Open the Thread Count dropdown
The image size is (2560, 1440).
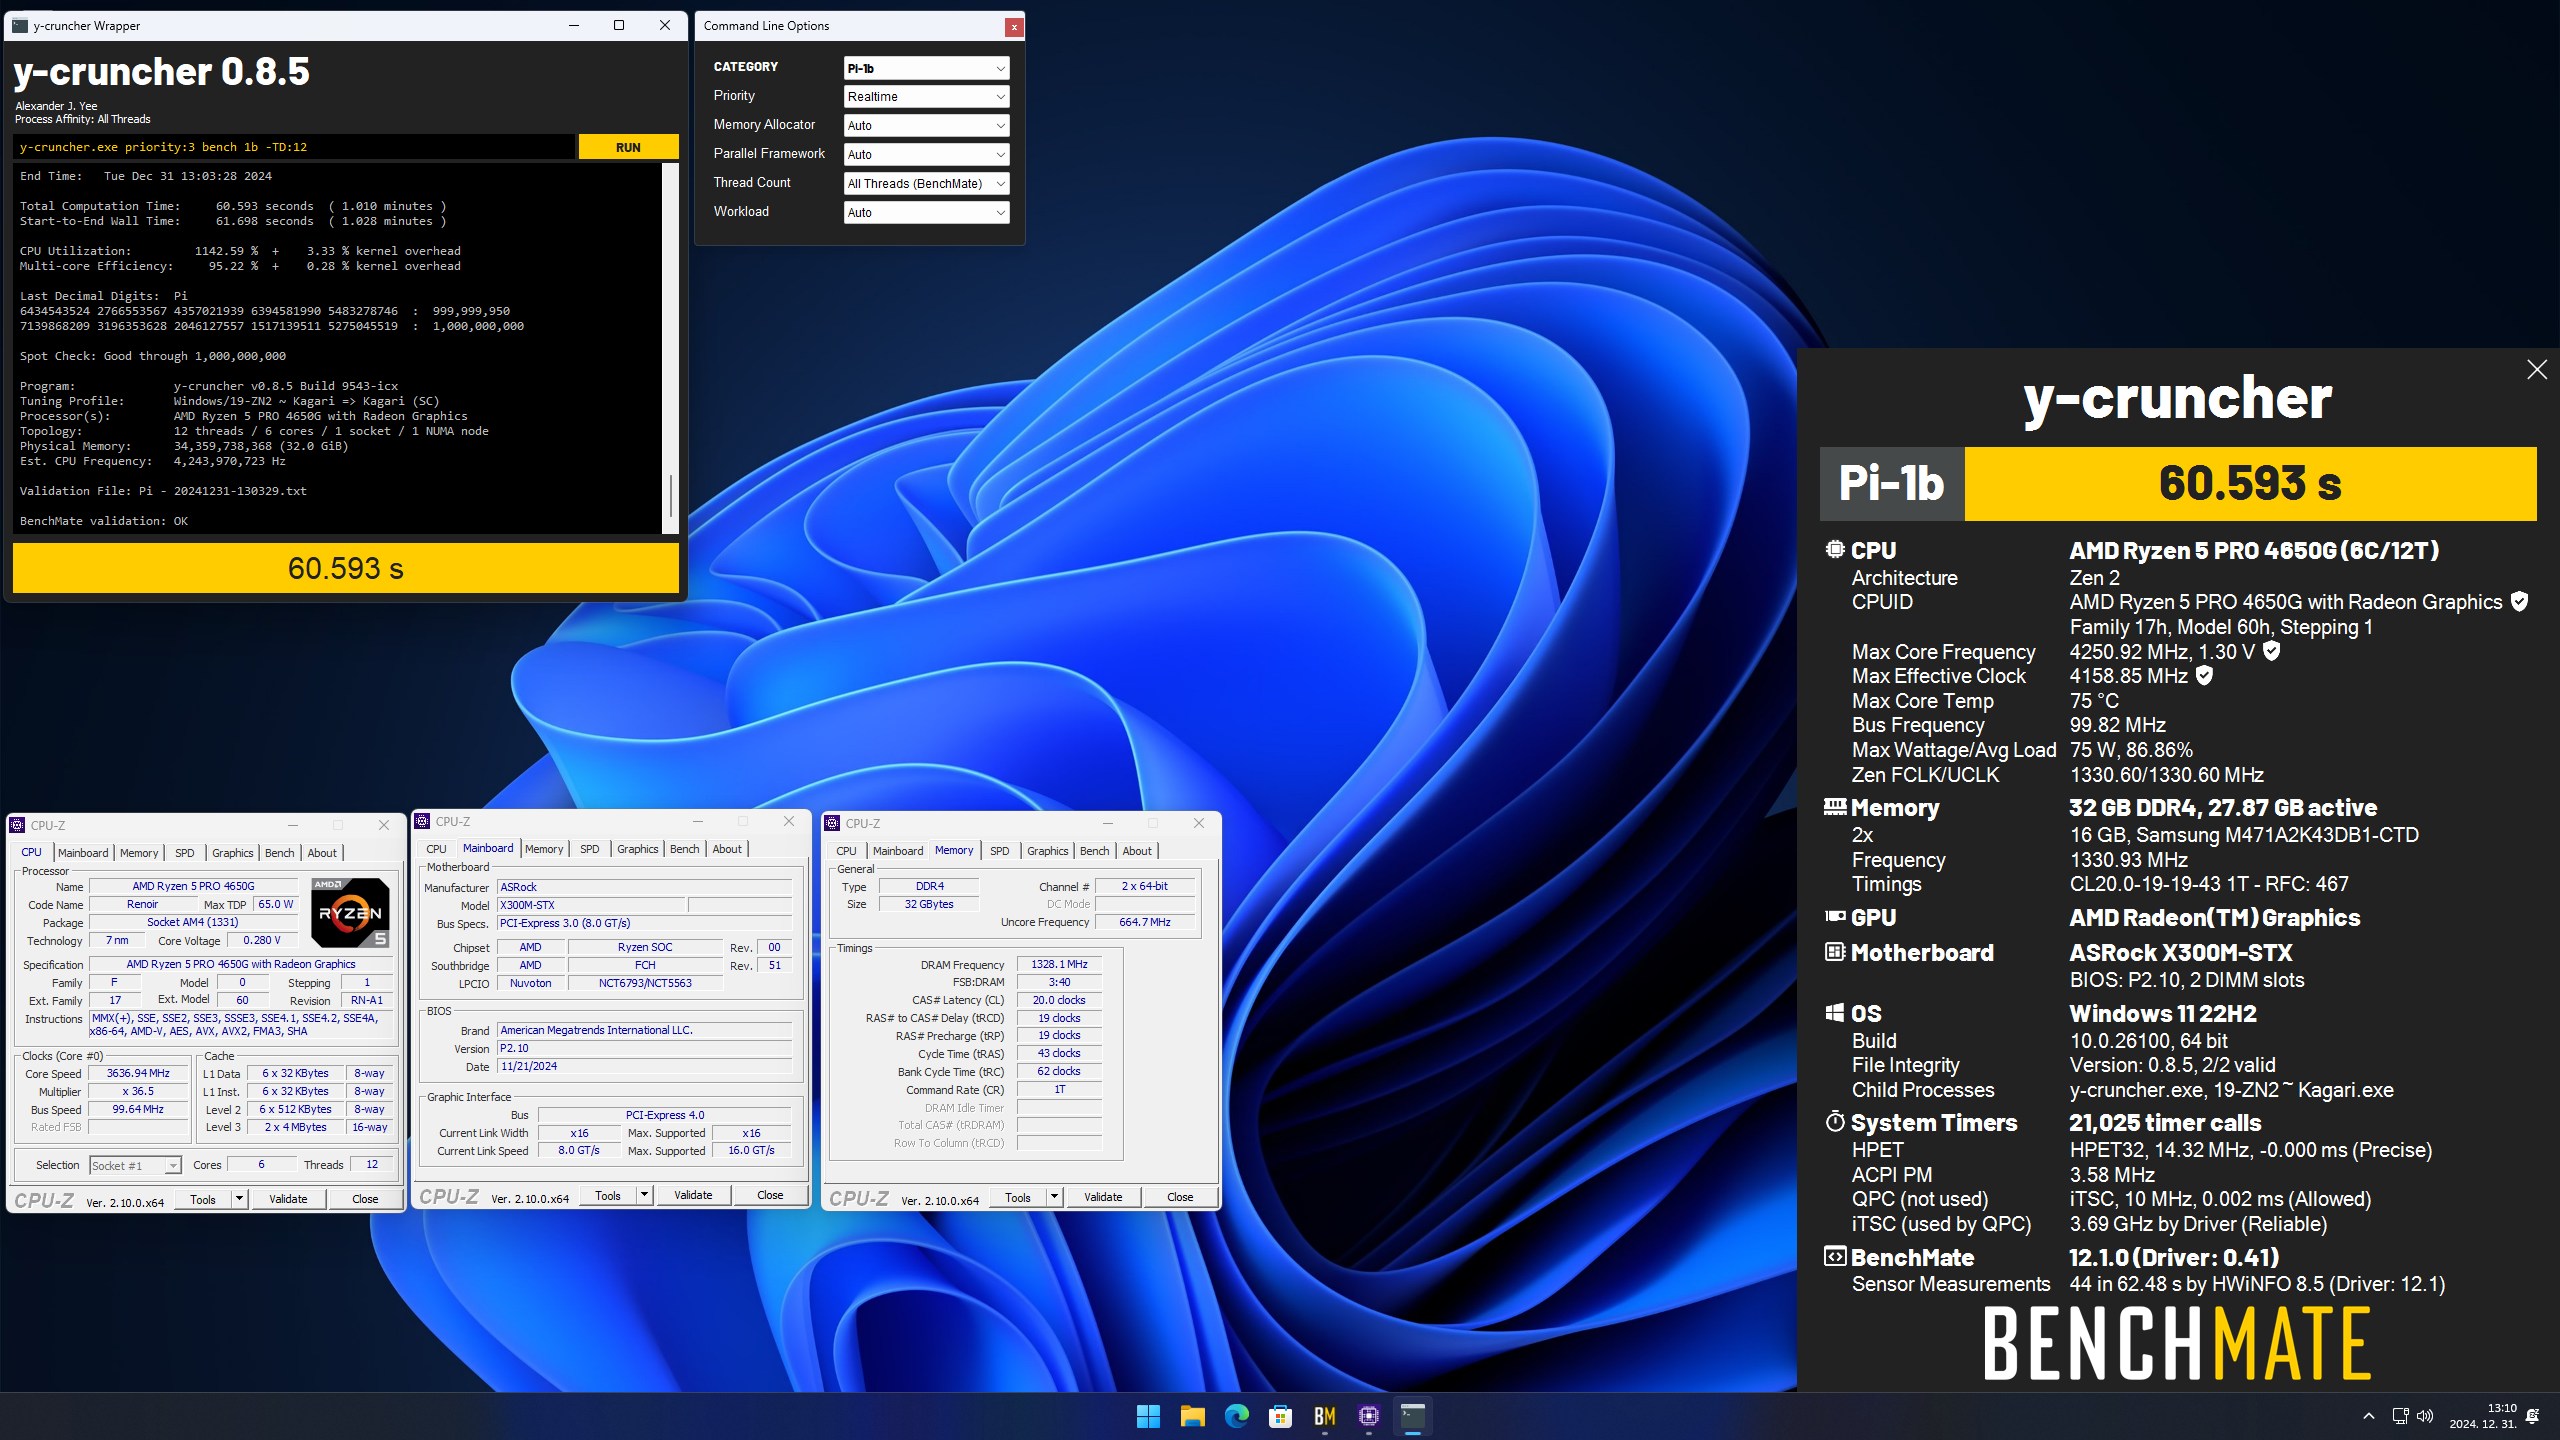[x=926, y=184]
